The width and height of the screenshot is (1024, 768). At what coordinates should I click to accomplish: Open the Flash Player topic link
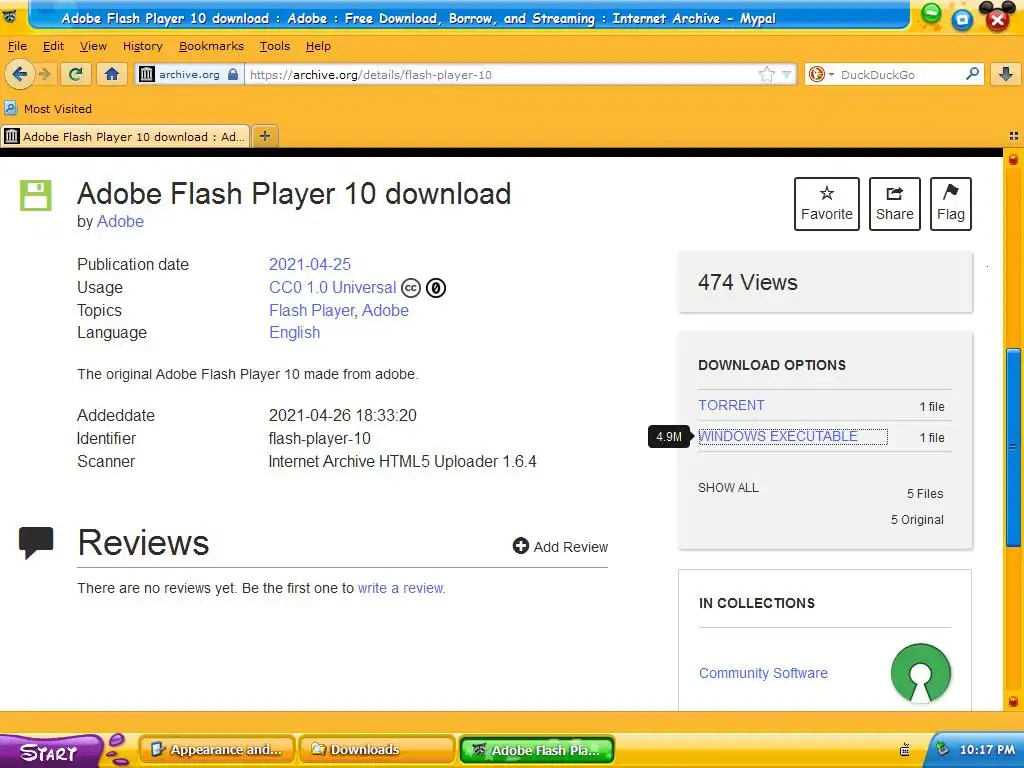(312, 310)
